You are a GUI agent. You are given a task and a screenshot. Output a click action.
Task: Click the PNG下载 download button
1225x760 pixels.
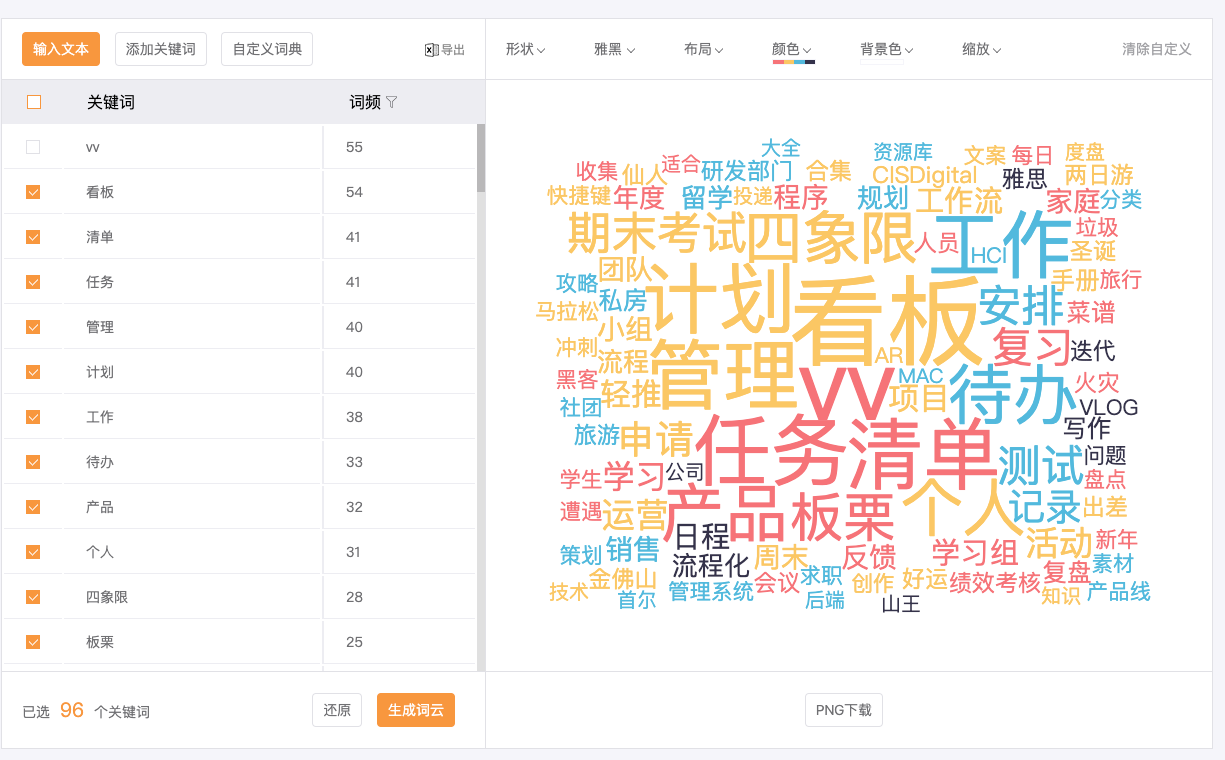(843, 710)
